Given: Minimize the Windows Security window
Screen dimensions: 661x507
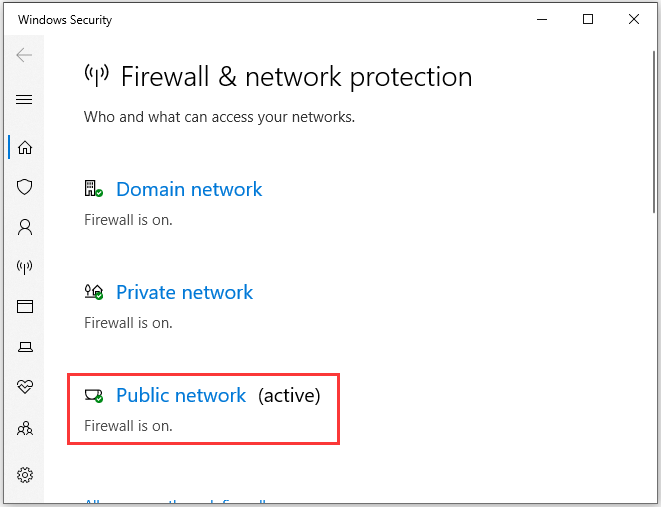Looking at the screenshot, I should tap(542, 19).
